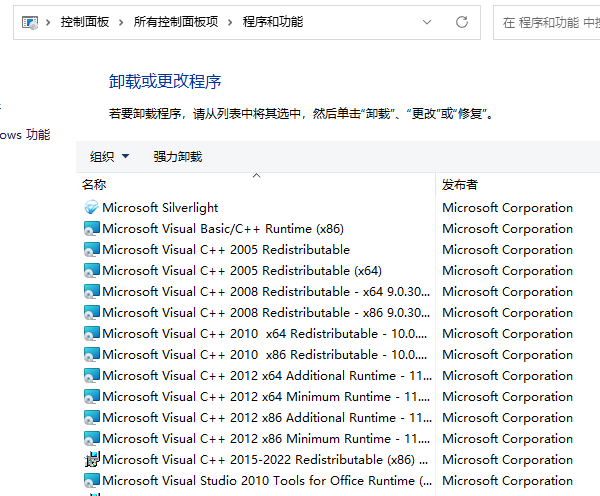The image size is (600, 496).
Task: Select Visual C++ 2010 x64 Redistributable name
Action: click(x=264, y=334)
